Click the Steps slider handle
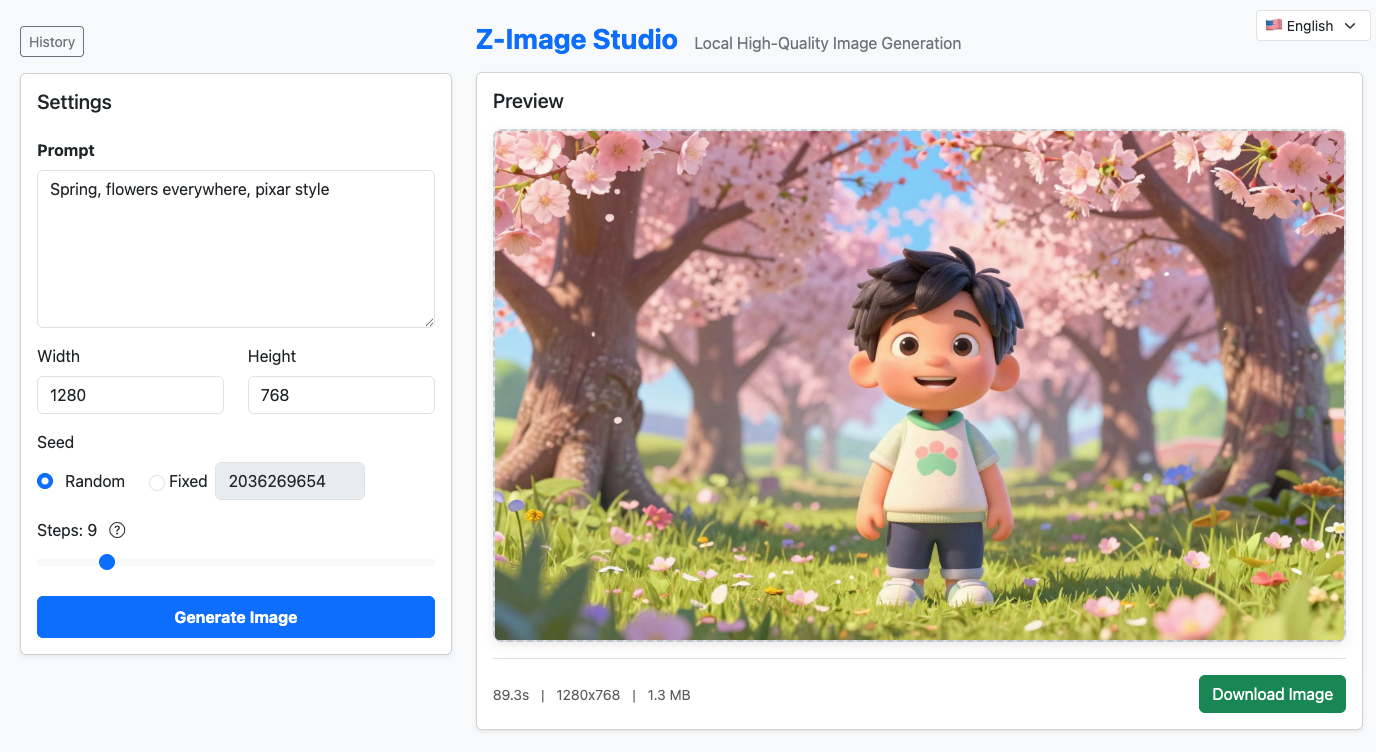 pos(107,562)
